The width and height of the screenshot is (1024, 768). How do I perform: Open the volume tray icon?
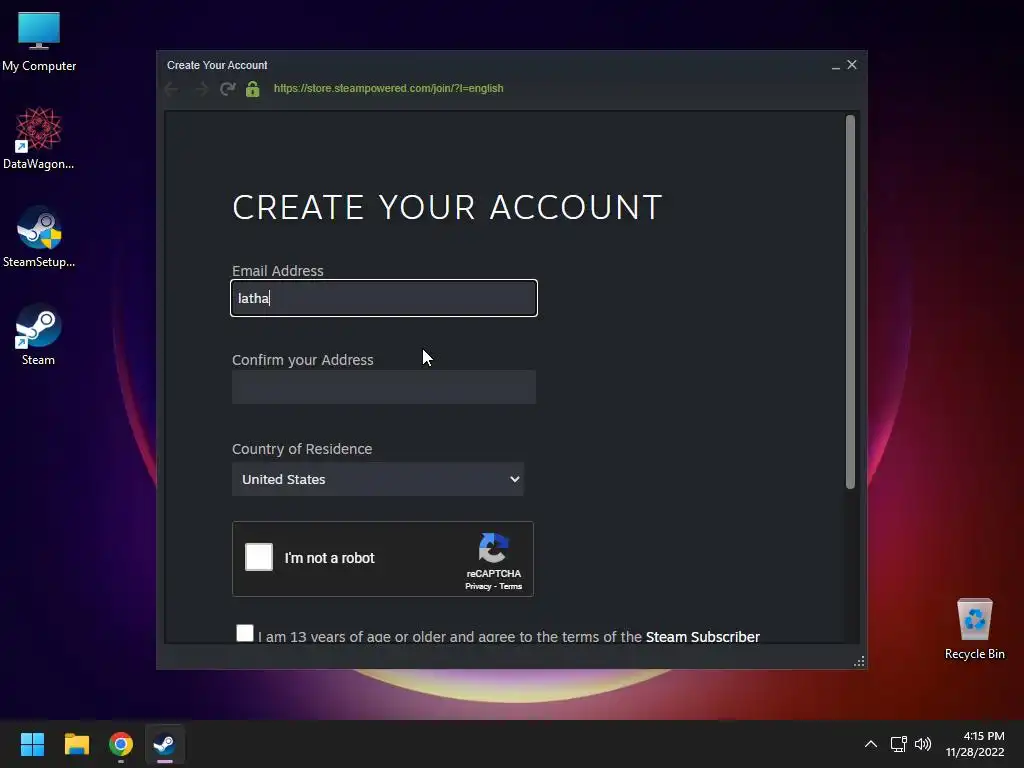(923, 744)
